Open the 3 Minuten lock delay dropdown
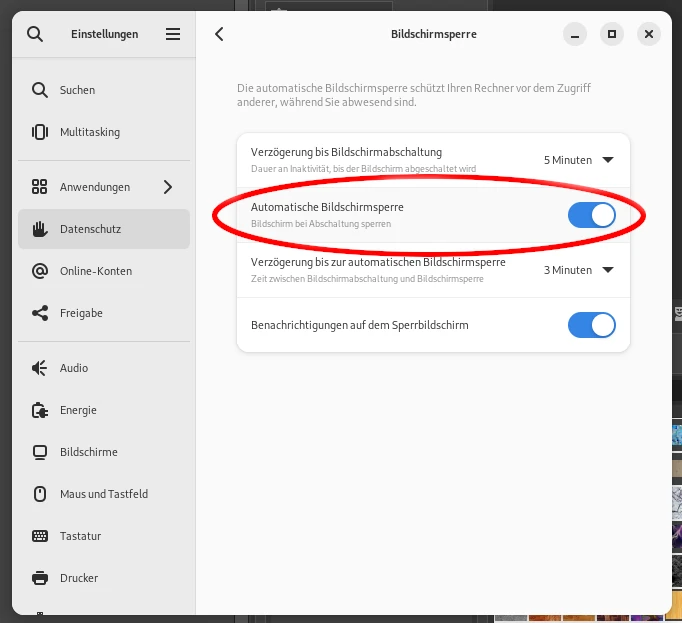Image resolution: width=682 pixels, height=623 pixels. pos(578,270)
